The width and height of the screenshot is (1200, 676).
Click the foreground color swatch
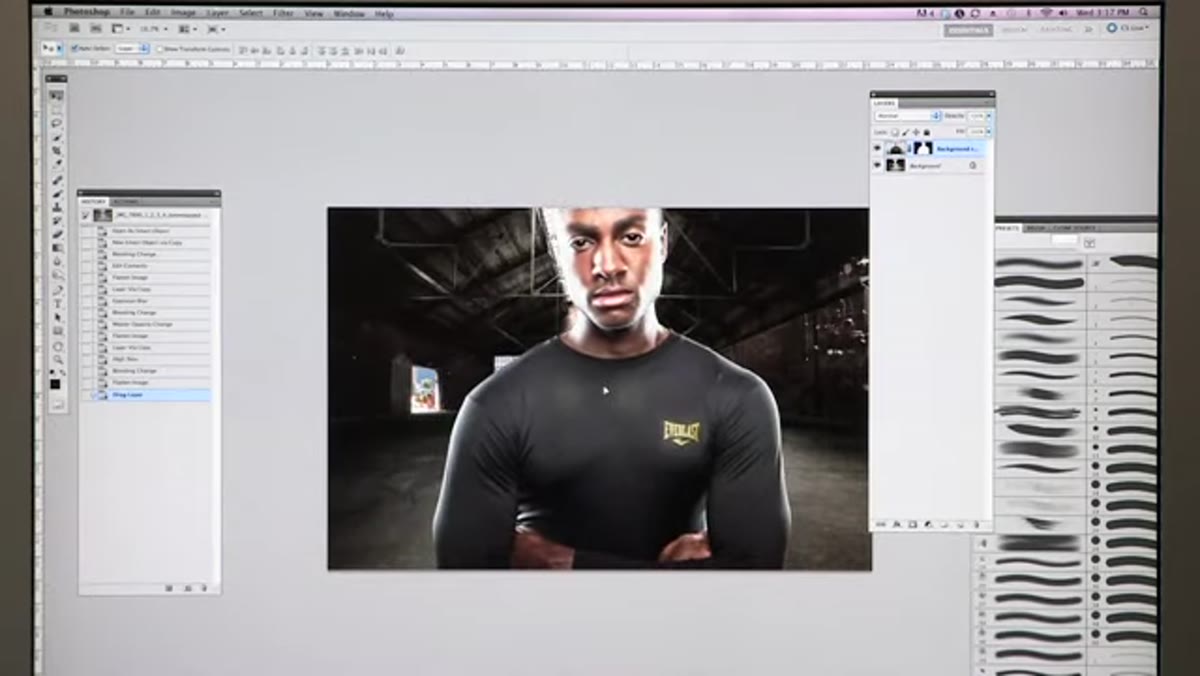tap(54, 383)
